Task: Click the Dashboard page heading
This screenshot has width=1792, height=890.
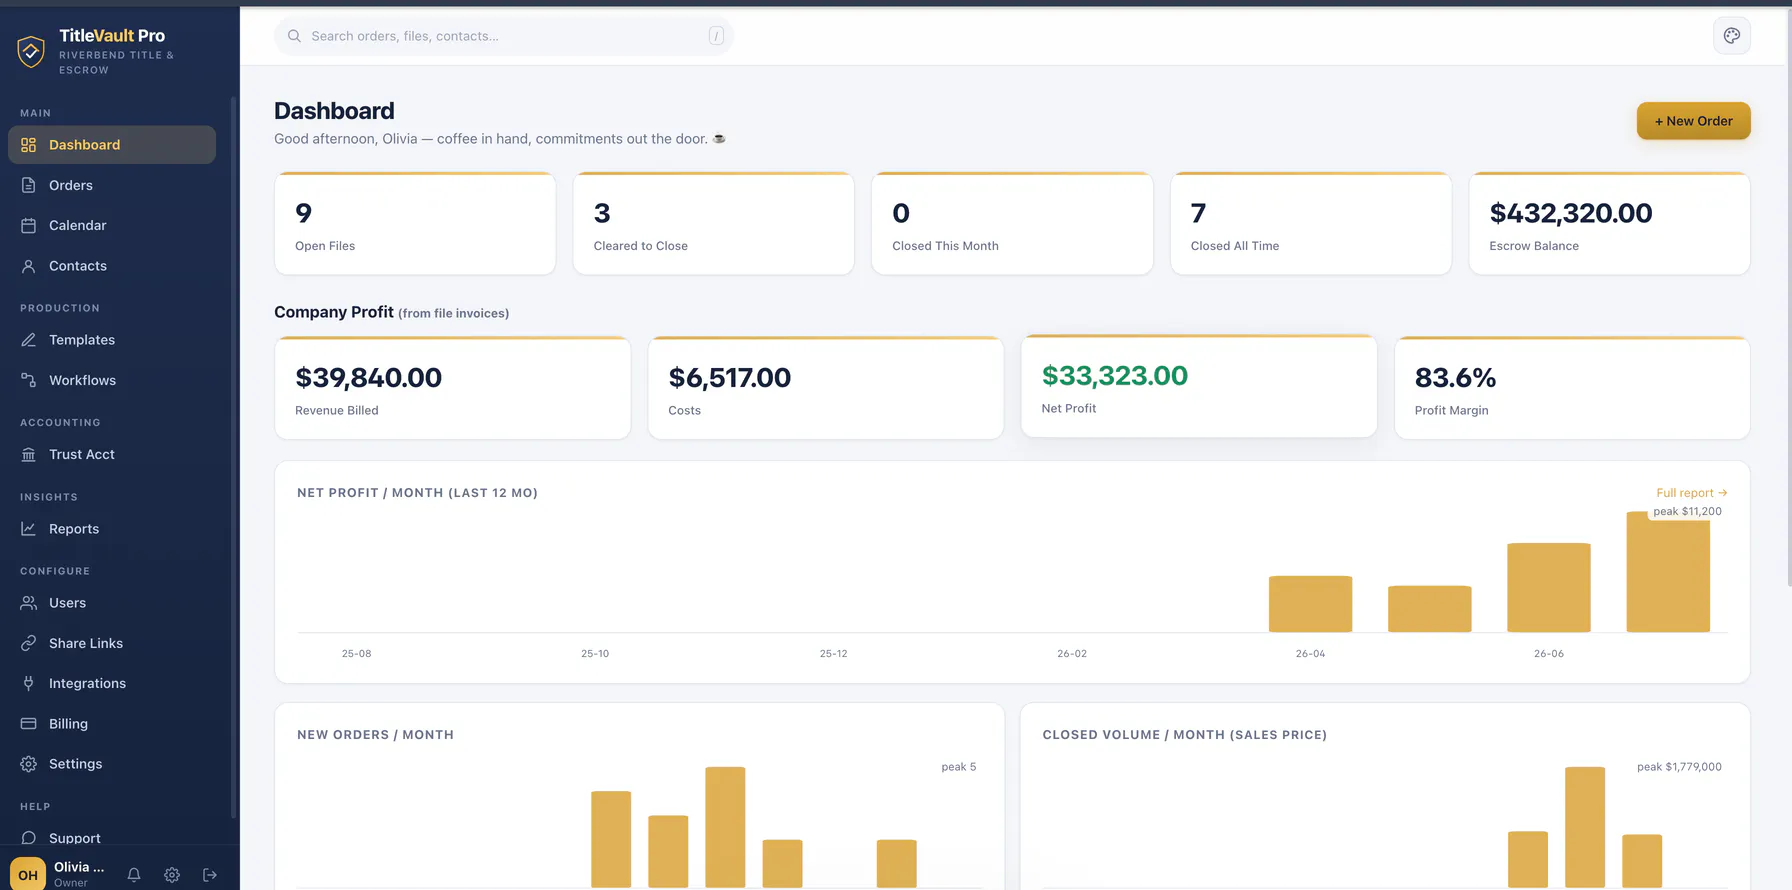Action: pos(334,111)
